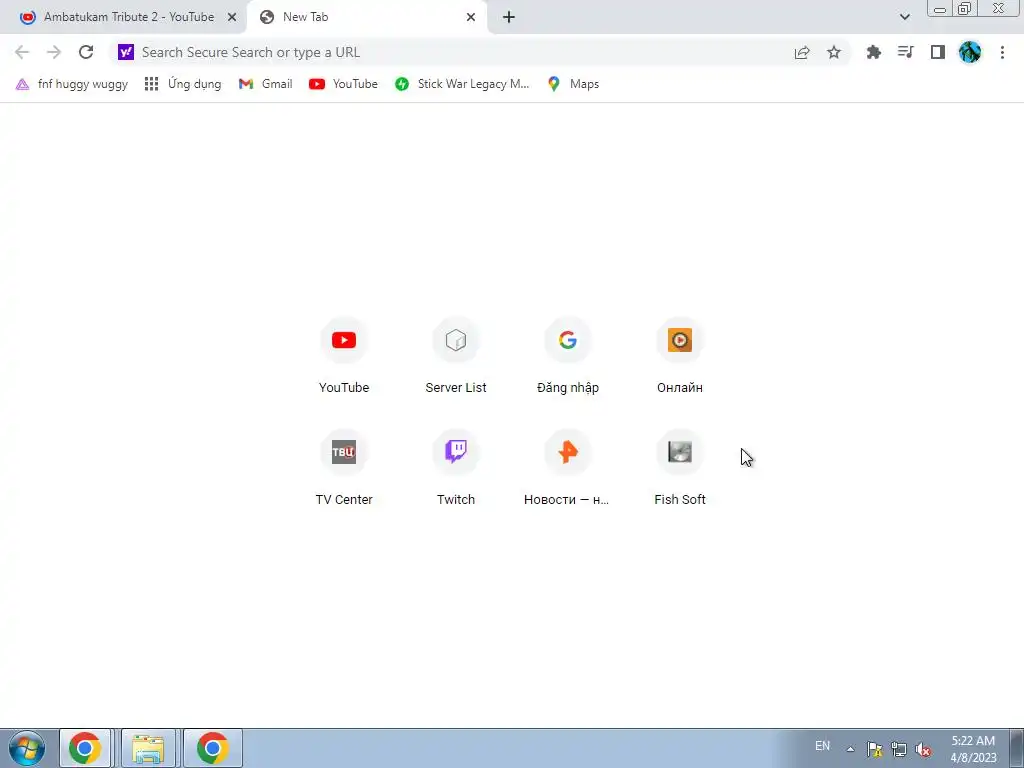Go back to the previous page
1024x768 pixels.
pos(22,52)
